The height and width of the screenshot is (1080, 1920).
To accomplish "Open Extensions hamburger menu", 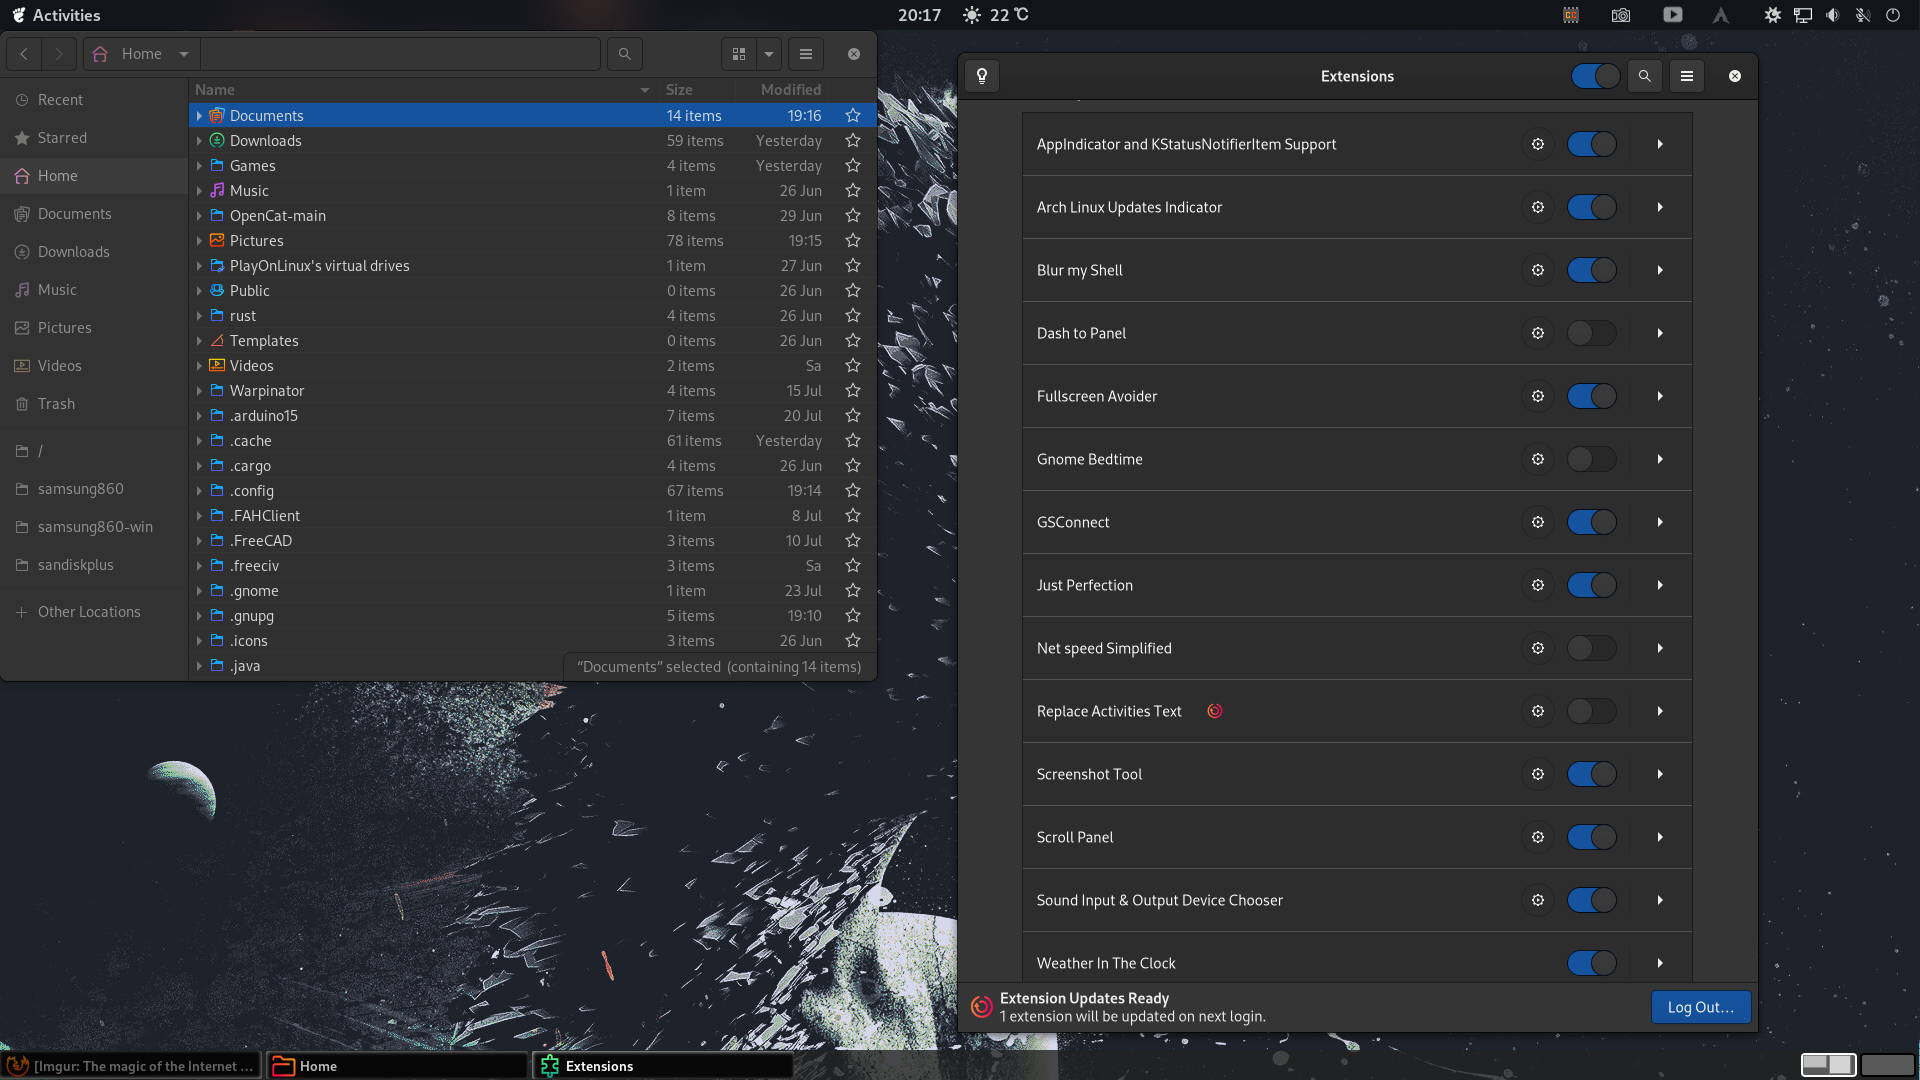I will pos(1687,76).
